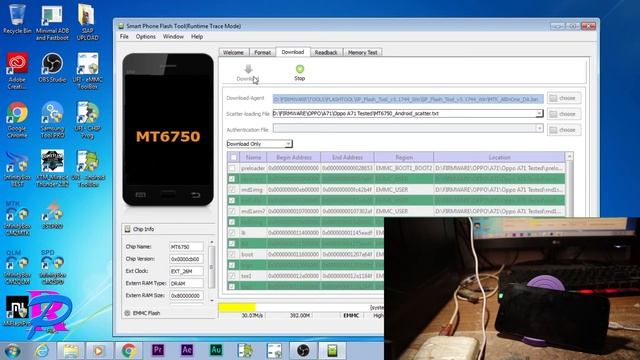
Task: Open Adobe Audition in the taskbar
Action: (216, 350)
